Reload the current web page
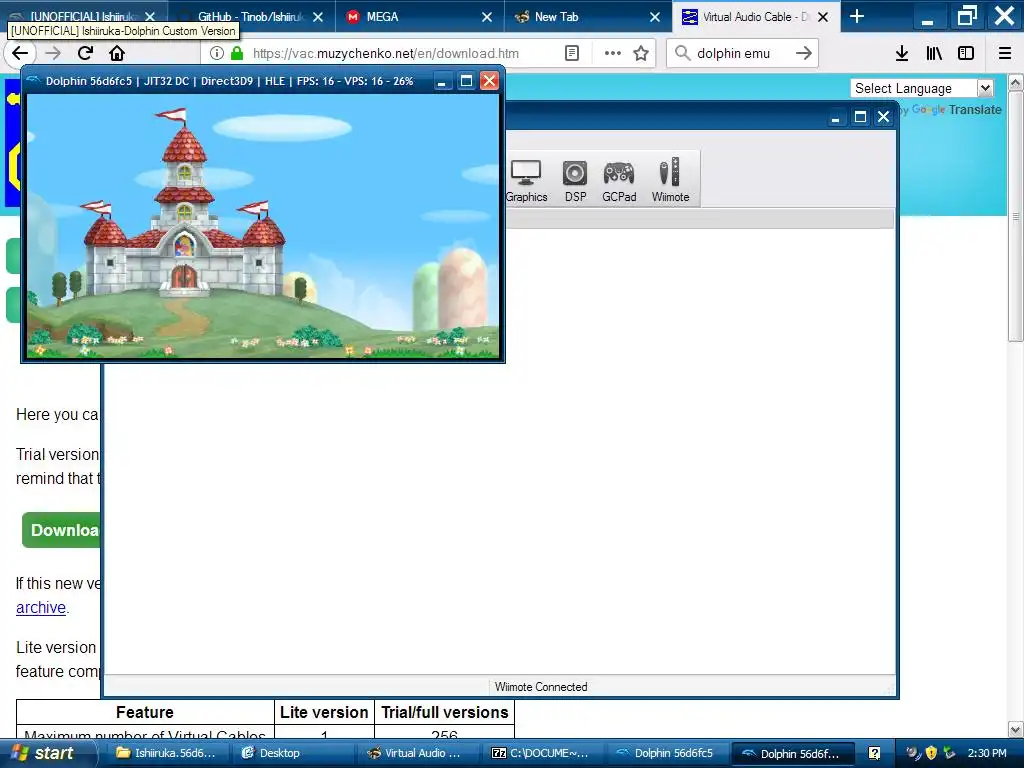1024x768 pixels. 85,53
